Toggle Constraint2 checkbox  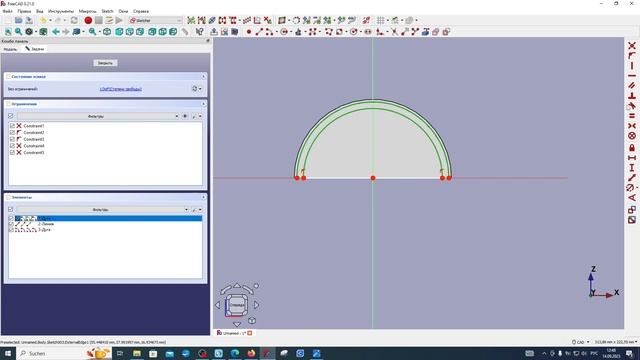(x=12, y=132)
